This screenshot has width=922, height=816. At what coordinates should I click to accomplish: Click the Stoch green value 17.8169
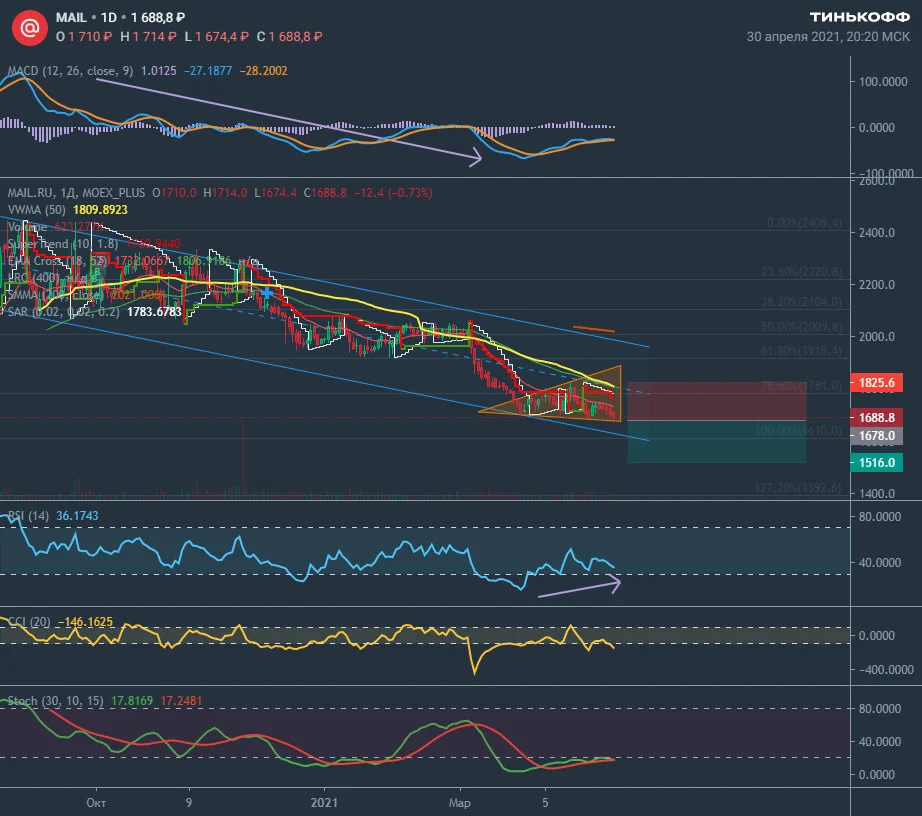(132, 701)
